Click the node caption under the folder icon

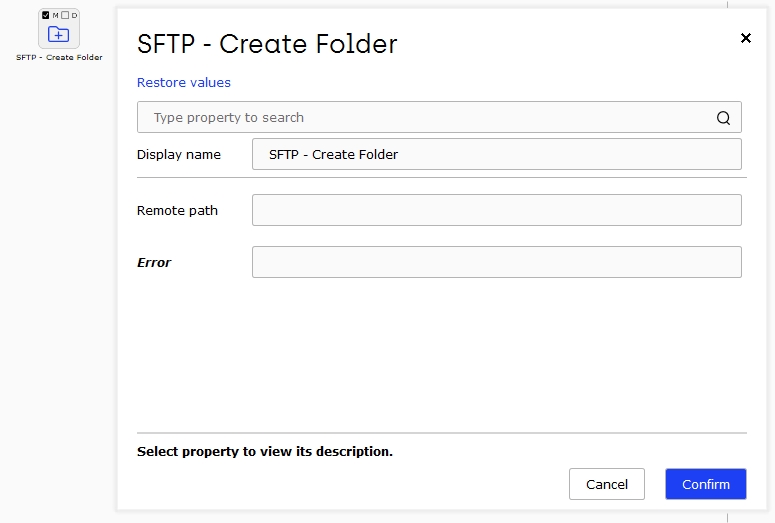59,57
